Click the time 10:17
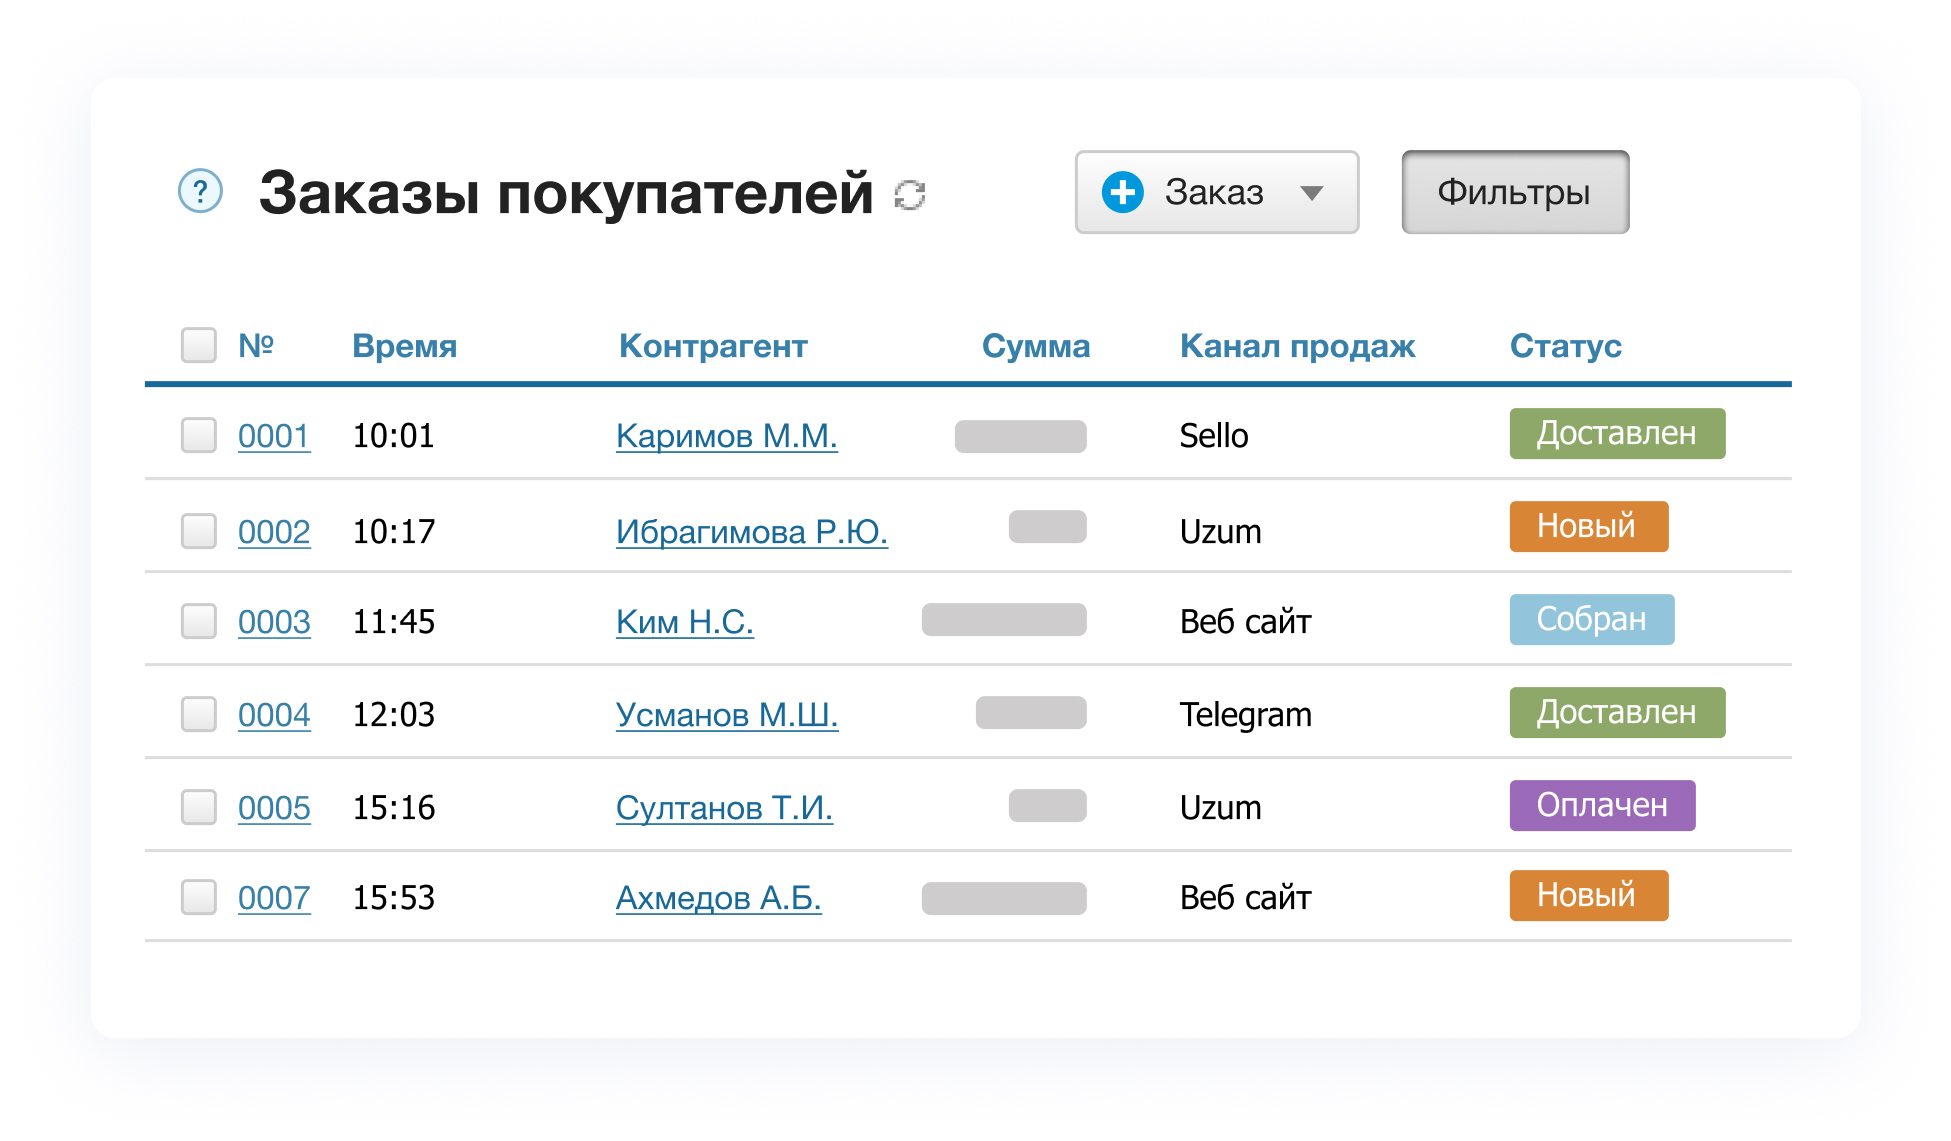This screenshot has height=1141, width=1951. [x=394, y=532]
